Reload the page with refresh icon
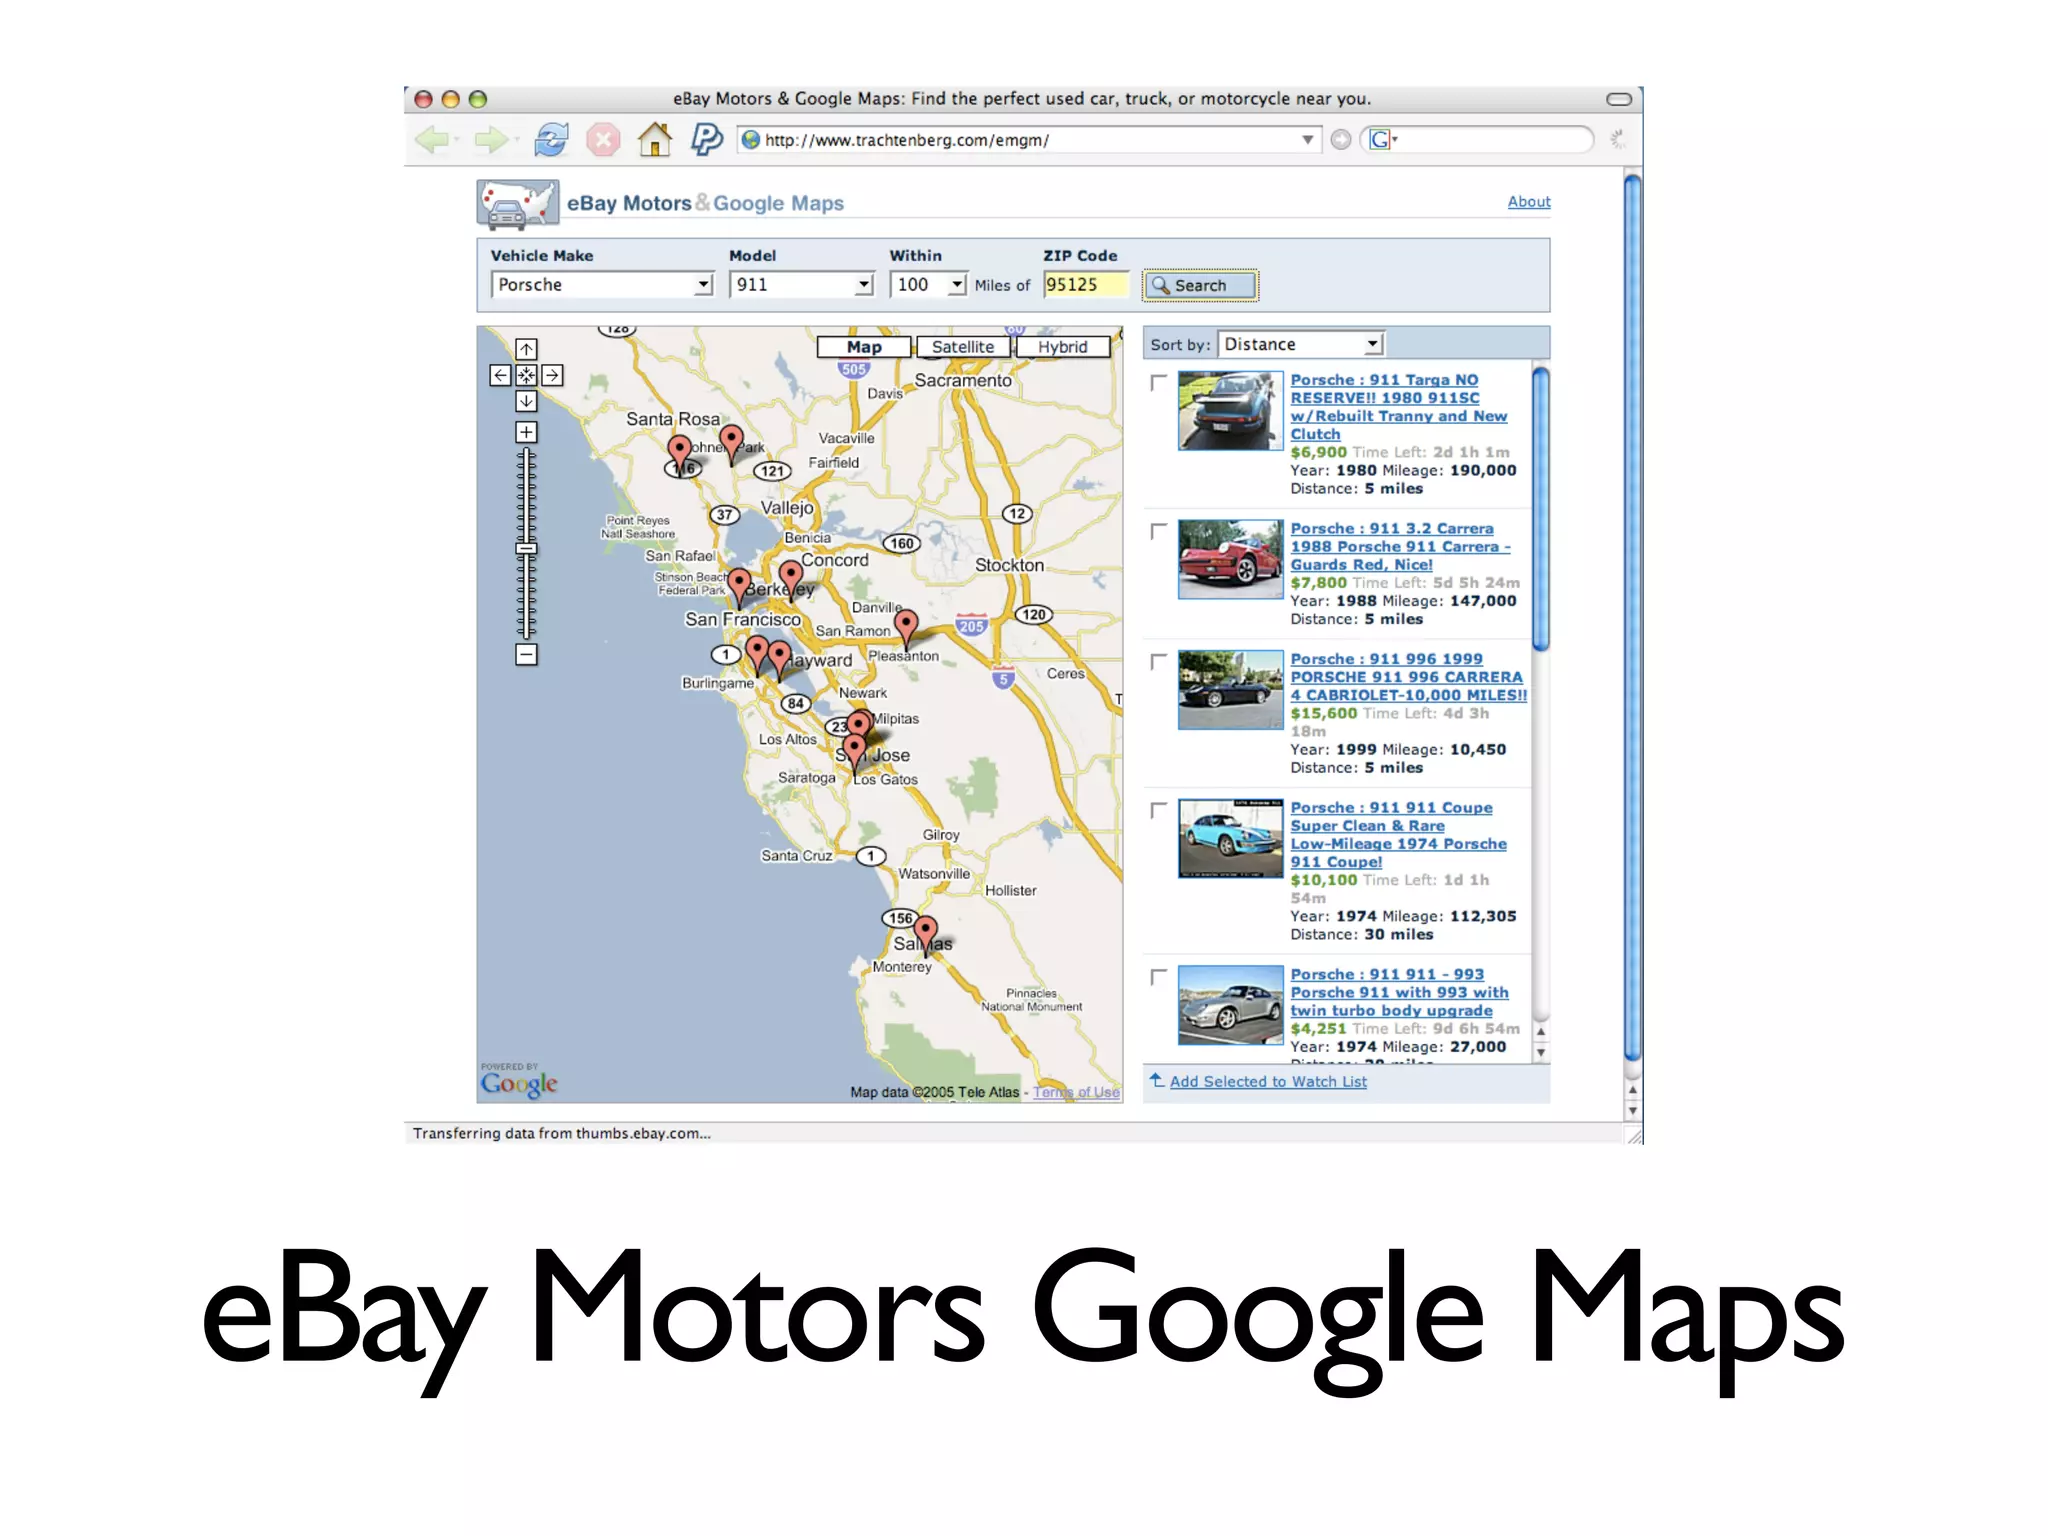 tap(551, 139)
